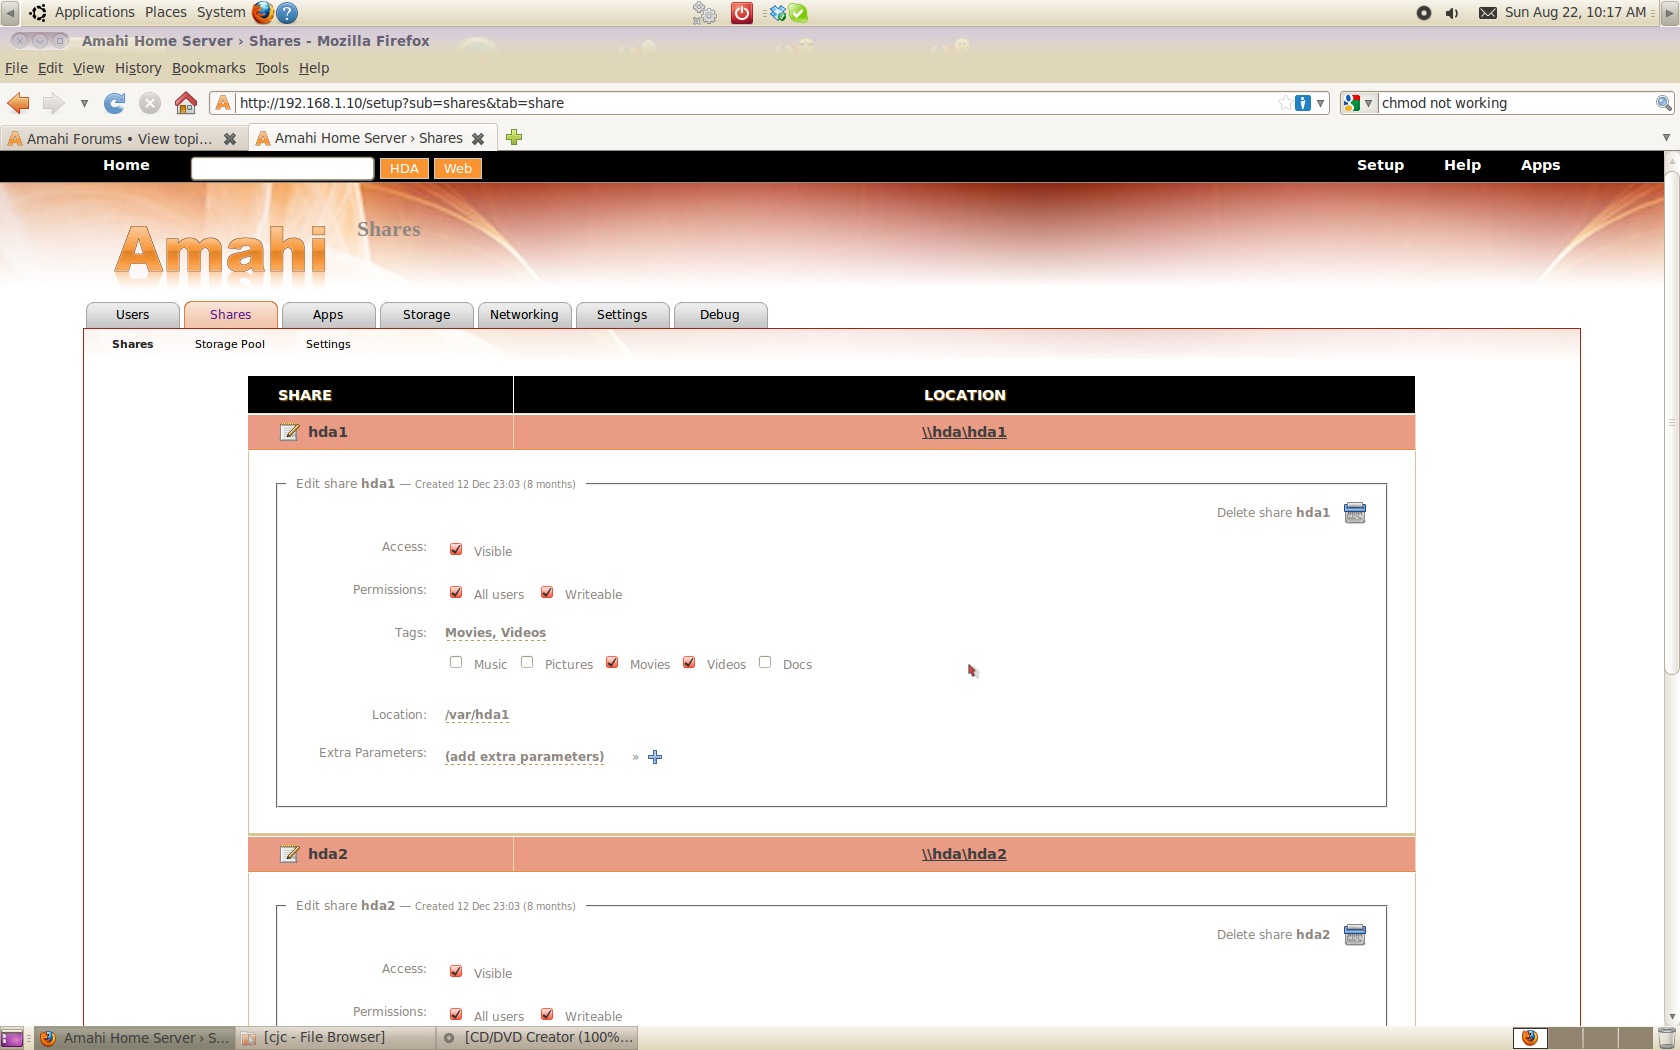This screenshot has width=1680, height=1050.
Task: Launch Firefox from the top panel icon
Action: pyautogui.click(x=263, y=12)
